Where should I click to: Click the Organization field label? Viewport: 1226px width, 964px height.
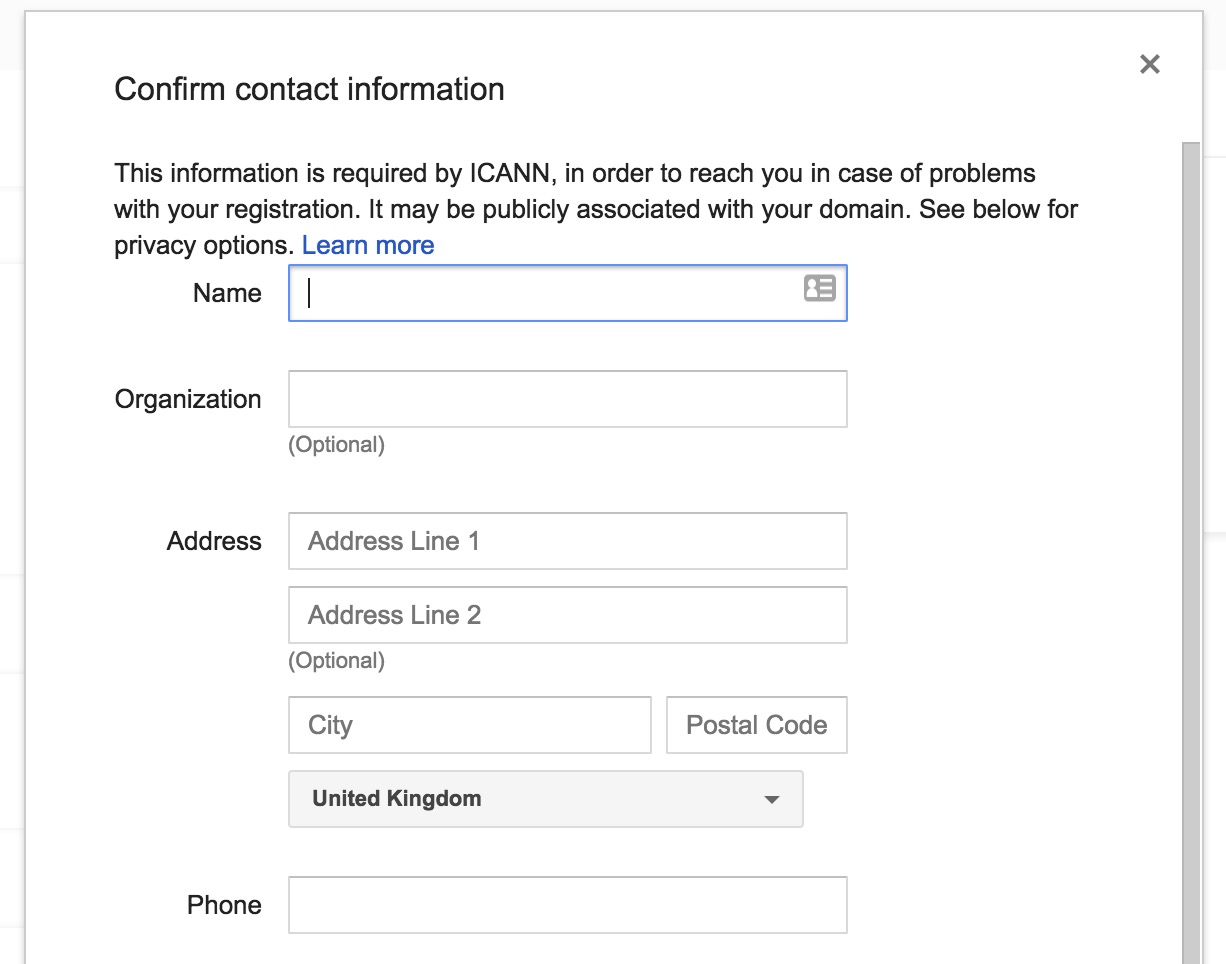click(188, 399)
